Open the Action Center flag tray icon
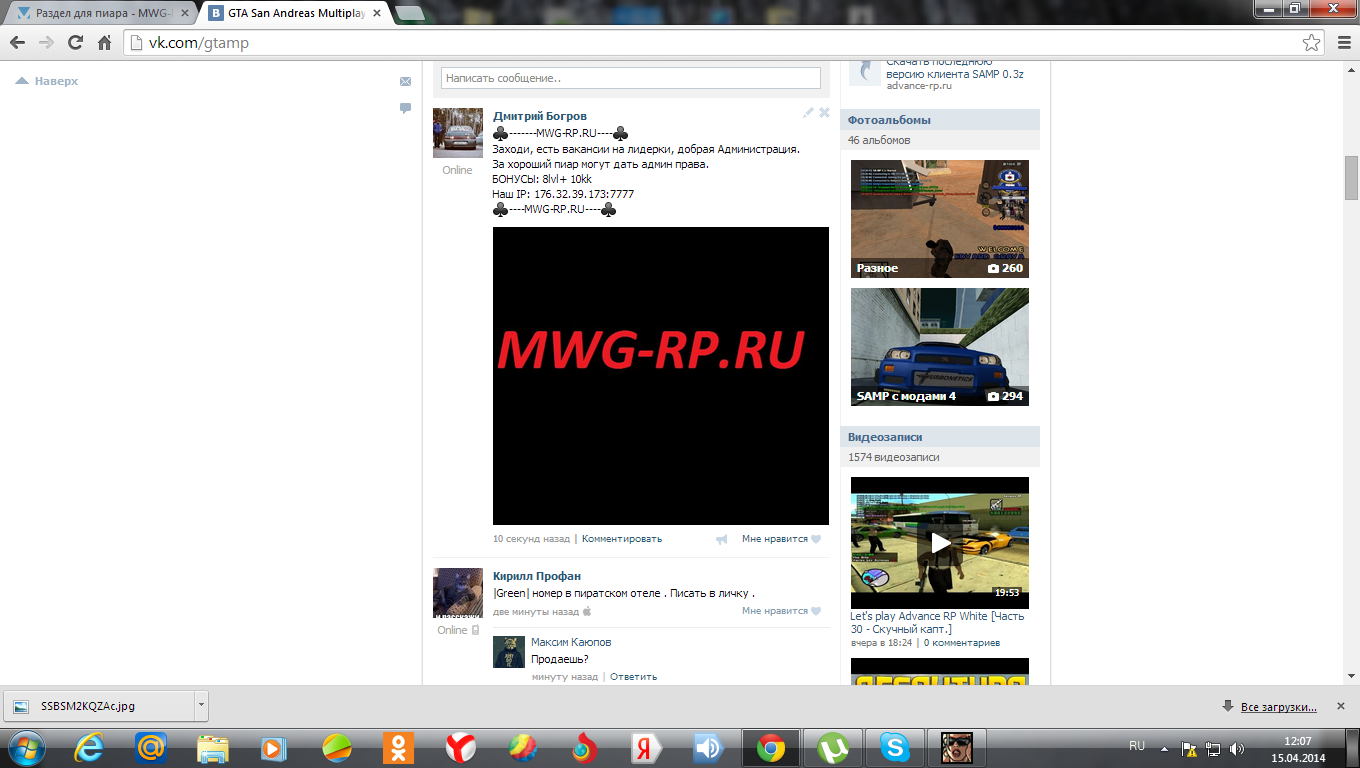1360x768 pixels. 1189,748
